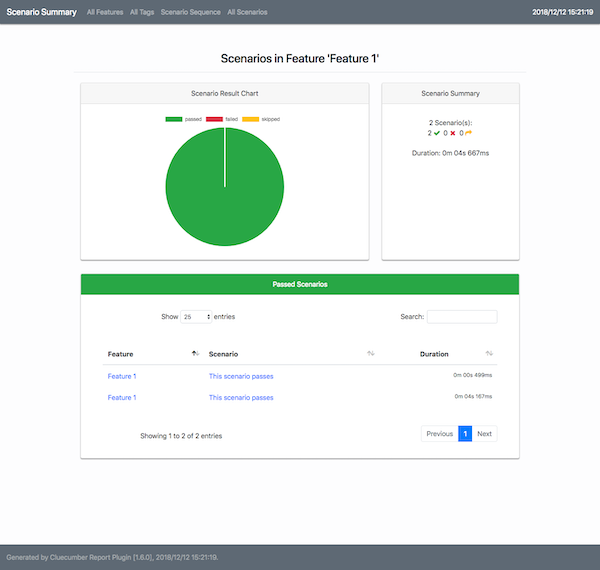Click the orange skipped arrow icon
This screenshot has width=600, height=570.
[468, 133]
